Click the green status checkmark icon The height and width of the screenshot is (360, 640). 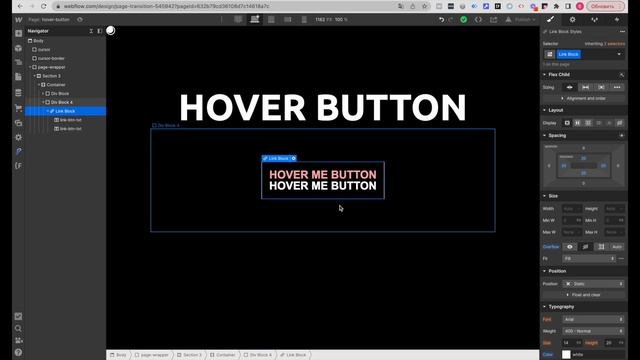464,20
